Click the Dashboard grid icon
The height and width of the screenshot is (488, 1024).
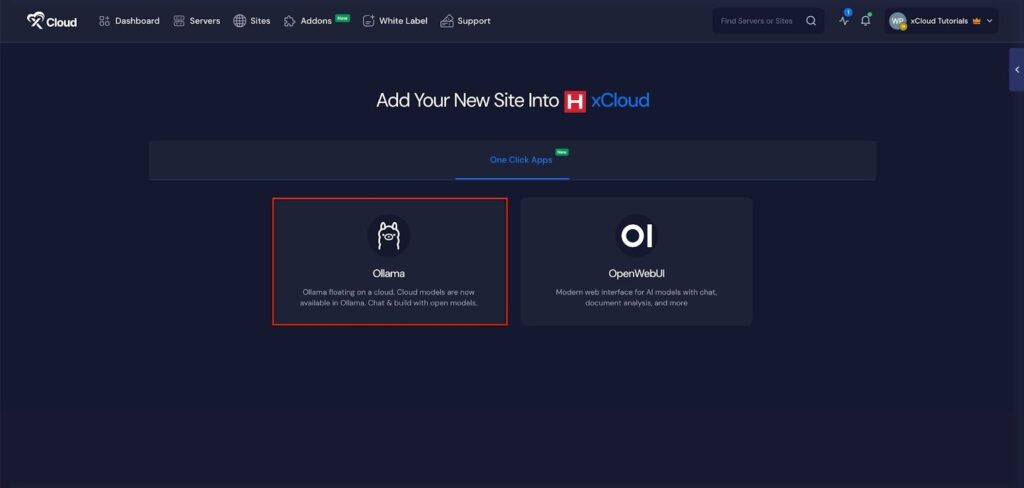[x=104, y=21]
